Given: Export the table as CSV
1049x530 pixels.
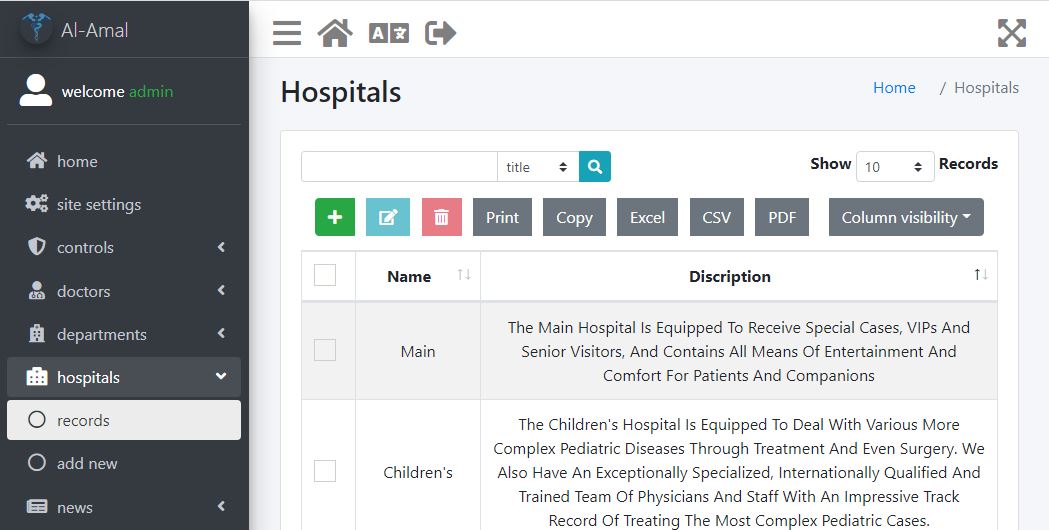Looking at the screenshot, I should (717, 217).
